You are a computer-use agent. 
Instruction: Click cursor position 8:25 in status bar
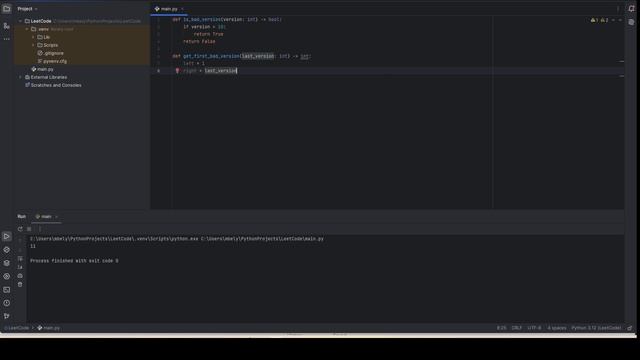501,328
